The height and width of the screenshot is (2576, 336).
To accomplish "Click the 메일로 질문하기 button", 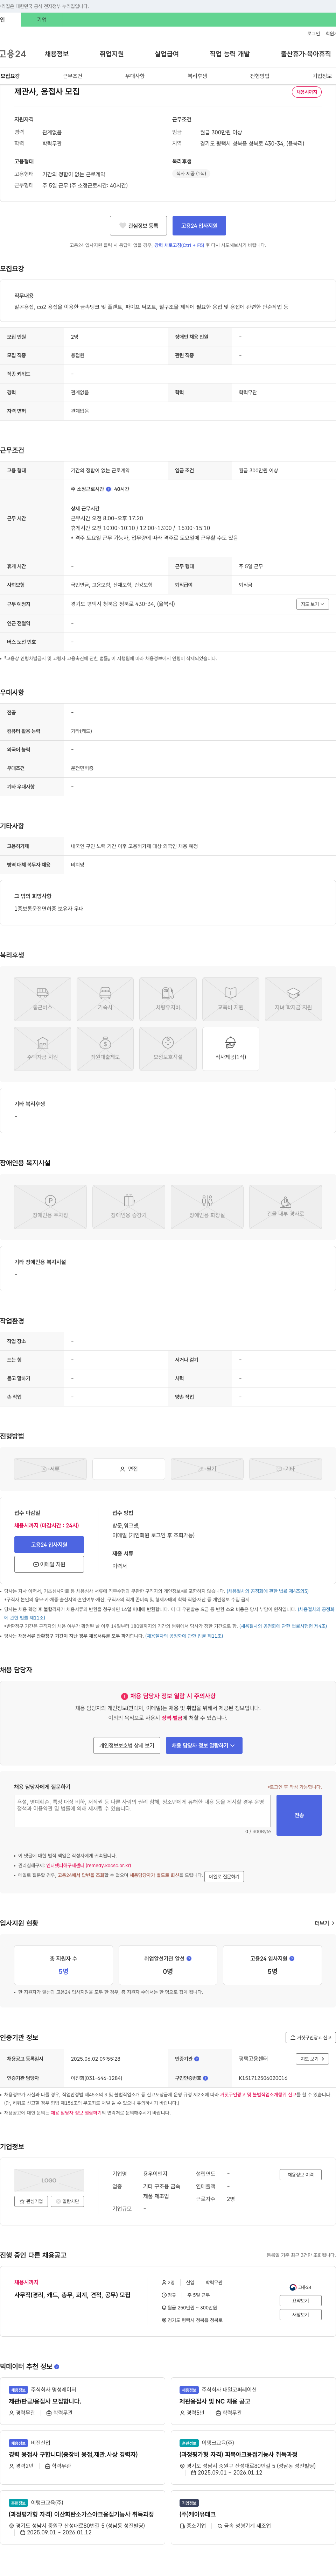I will tap(224, 1876).
